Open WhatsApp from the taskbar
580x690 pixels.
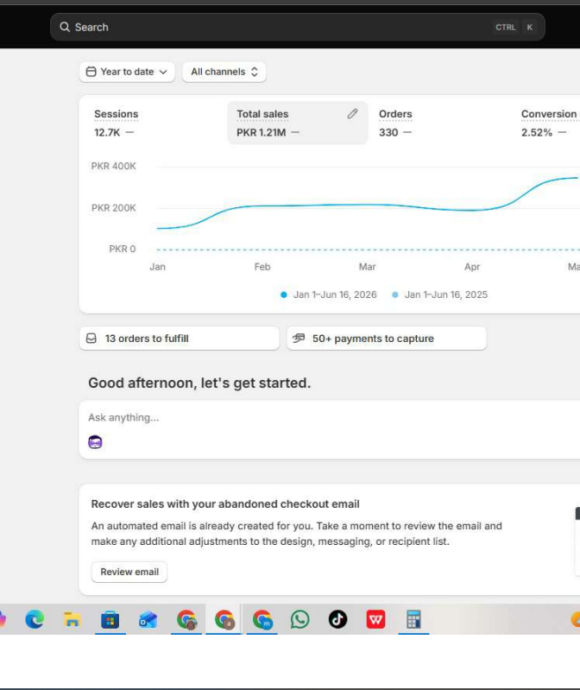click(x=300, y=620)
